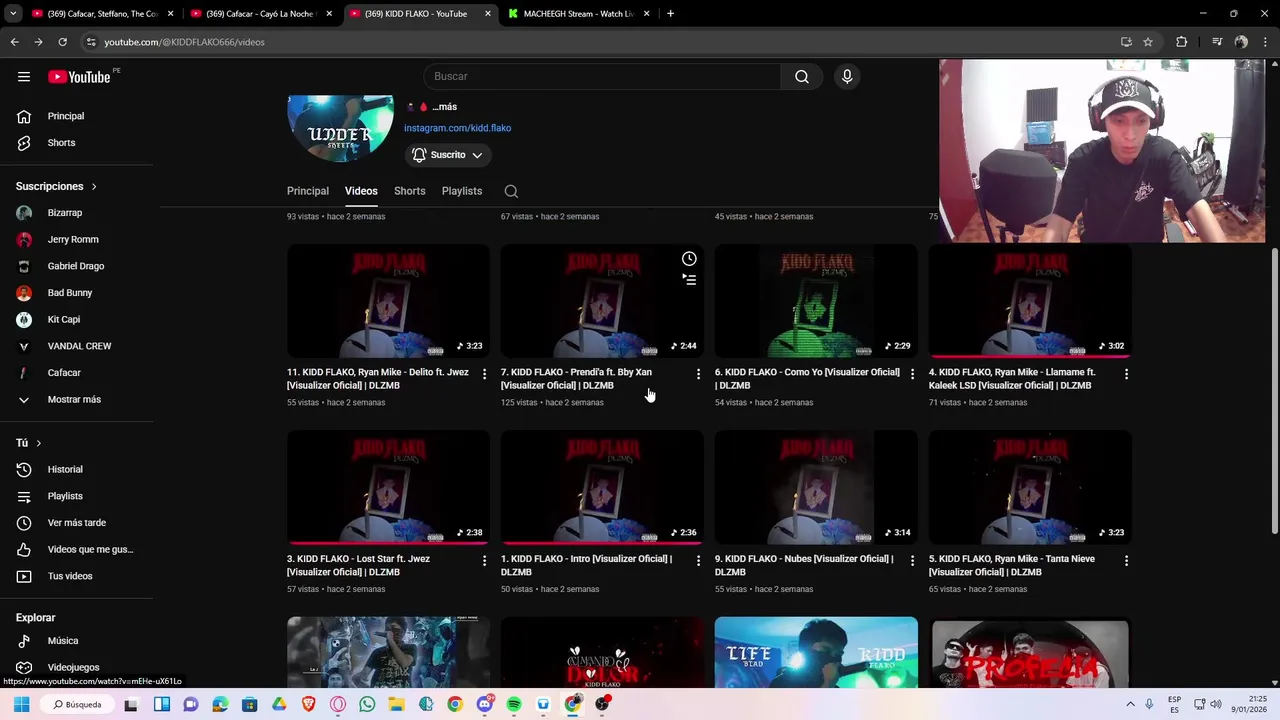Click the add to queue icon on Prendi'a thumbnail
1280x720 pixels.
pos(689,280)
